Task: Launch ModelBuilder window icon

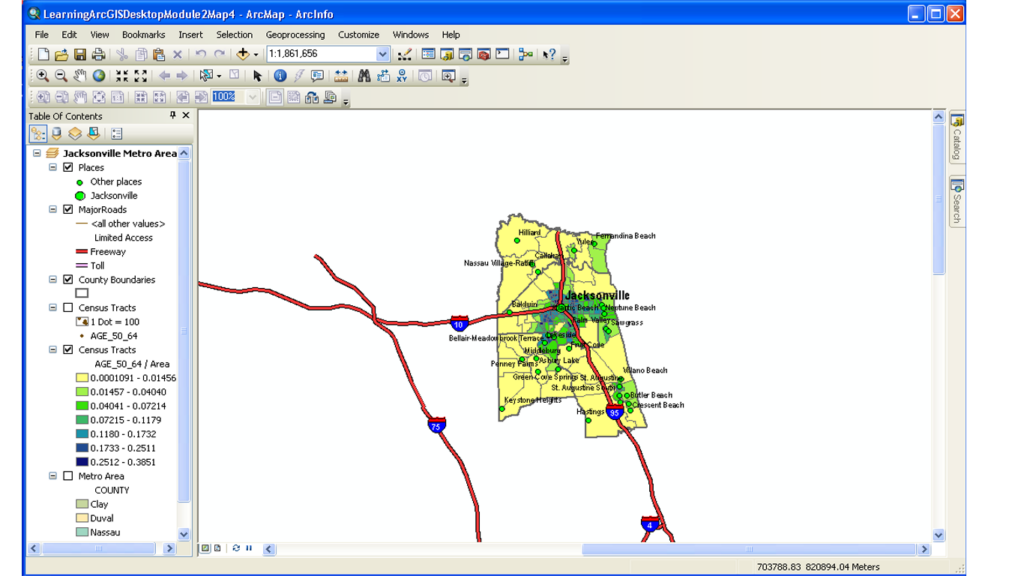Action: click(526, 54)
